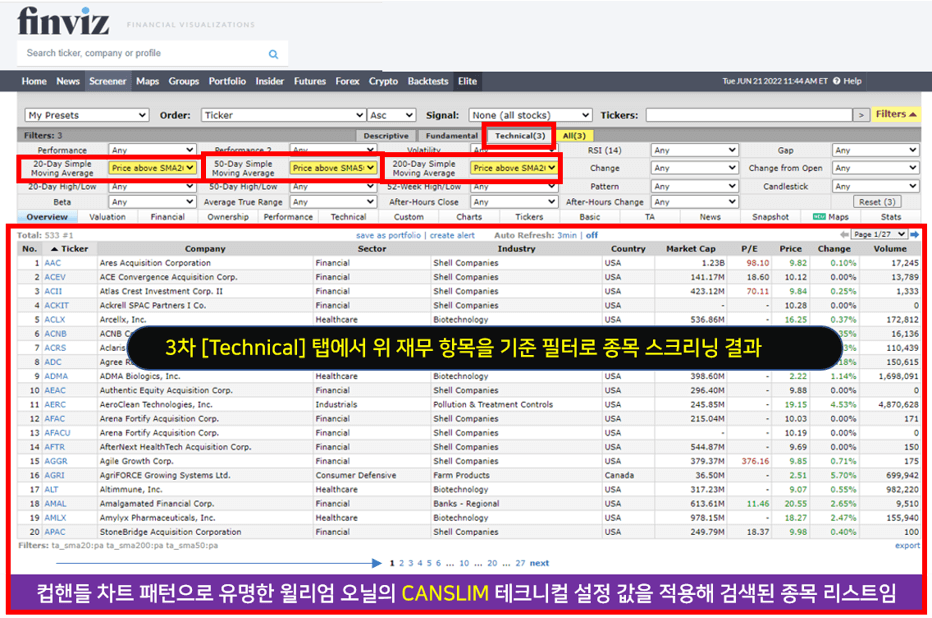Click save as portfolio link
Image resolution: width=932 pixels, height=618 pixels.
coord(388,235)
